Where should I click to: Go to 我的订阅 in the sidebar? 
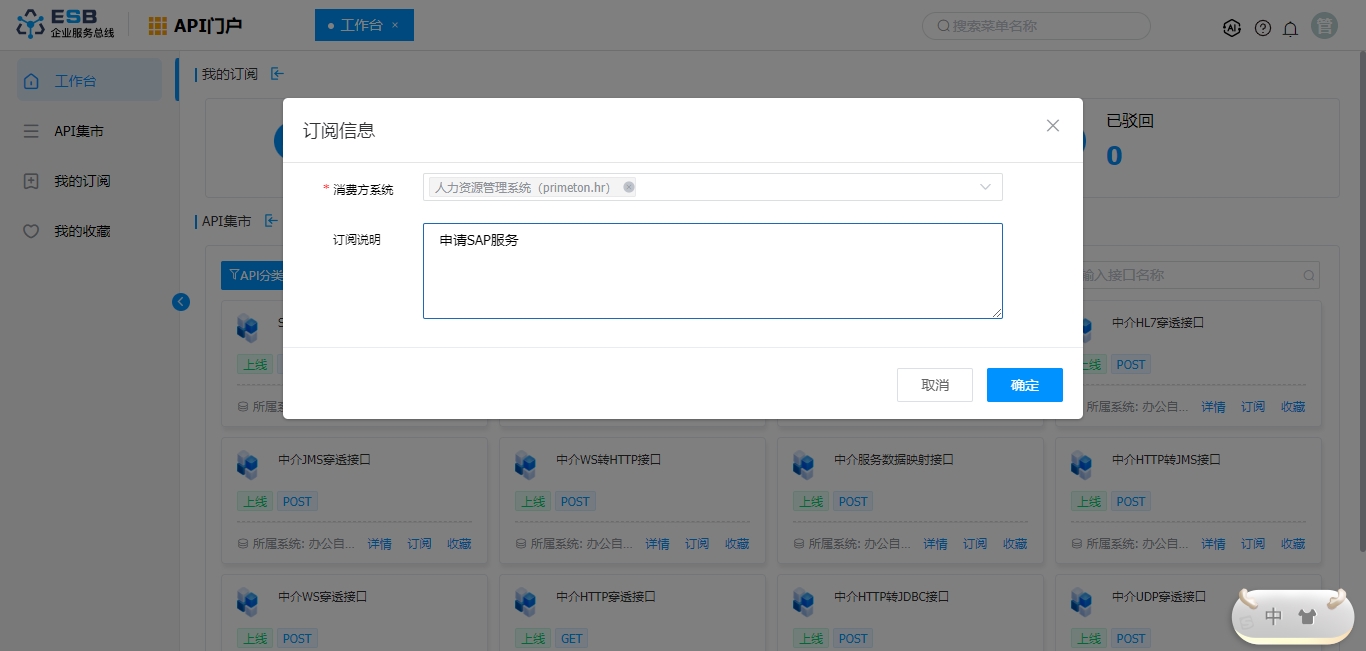[x=82, y=181]
